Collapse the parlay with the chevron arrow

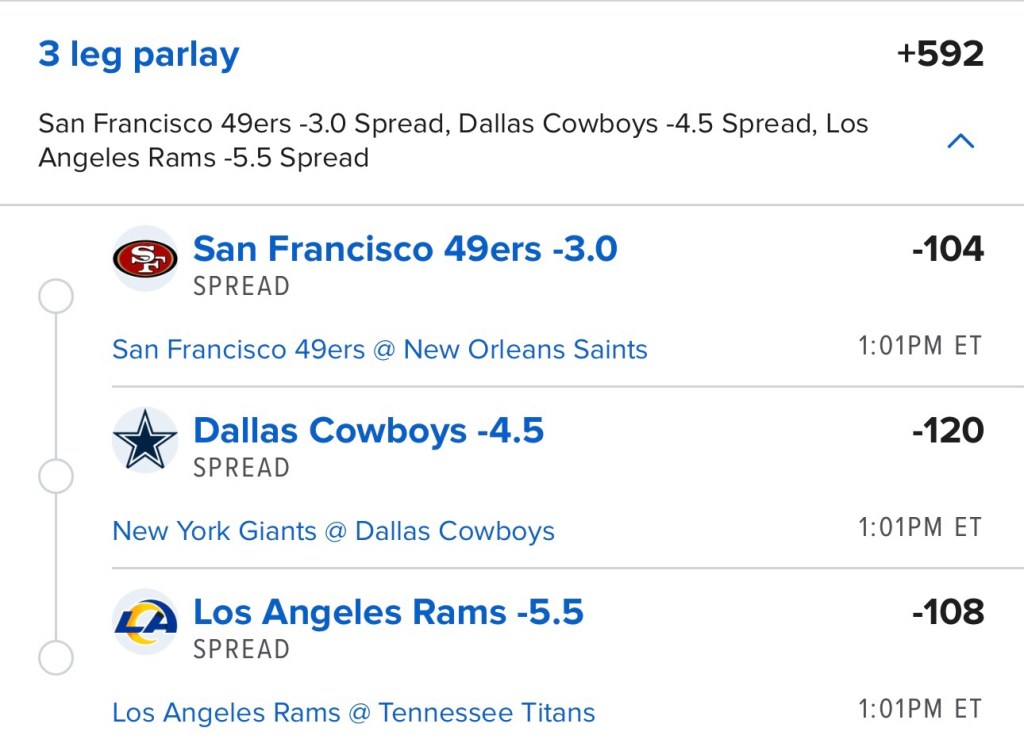click(960, 141)
